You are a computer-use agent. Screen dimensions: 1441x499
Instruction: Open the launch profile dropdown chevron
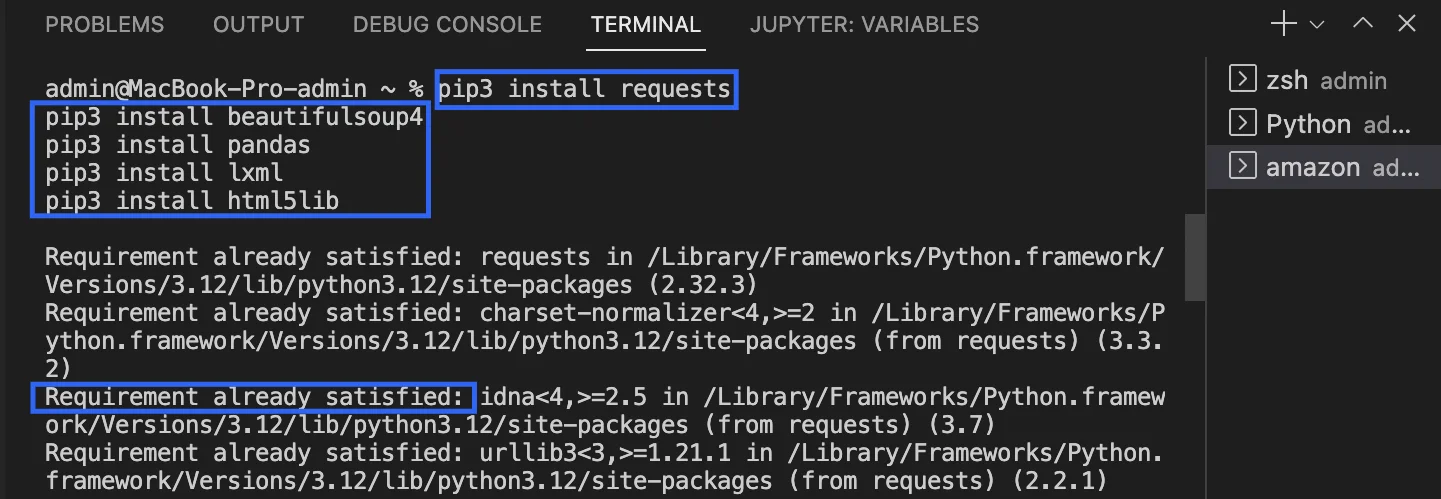click(x=1317, y=25)
